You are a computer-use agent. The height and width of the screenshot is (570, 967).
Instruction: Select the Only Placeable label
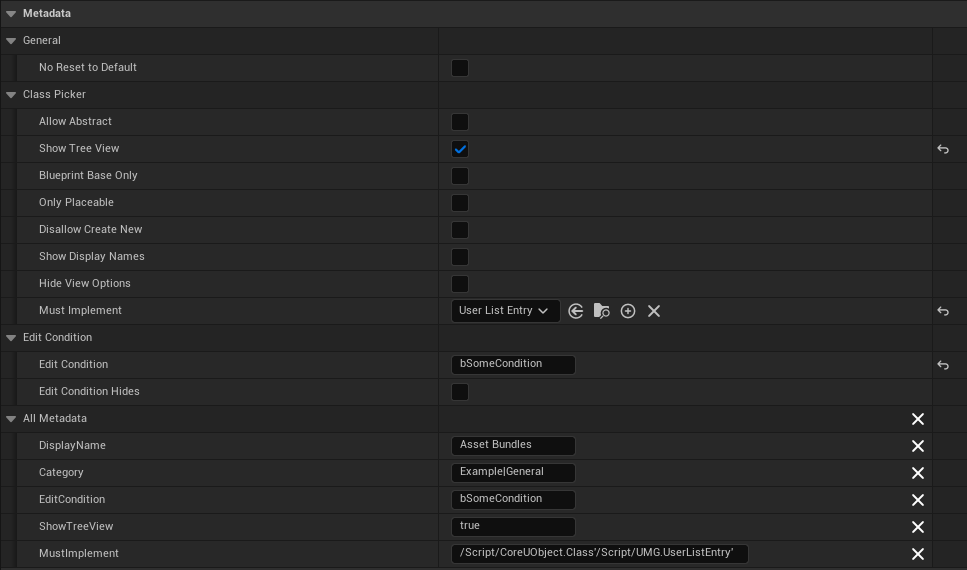click(76, 202)
